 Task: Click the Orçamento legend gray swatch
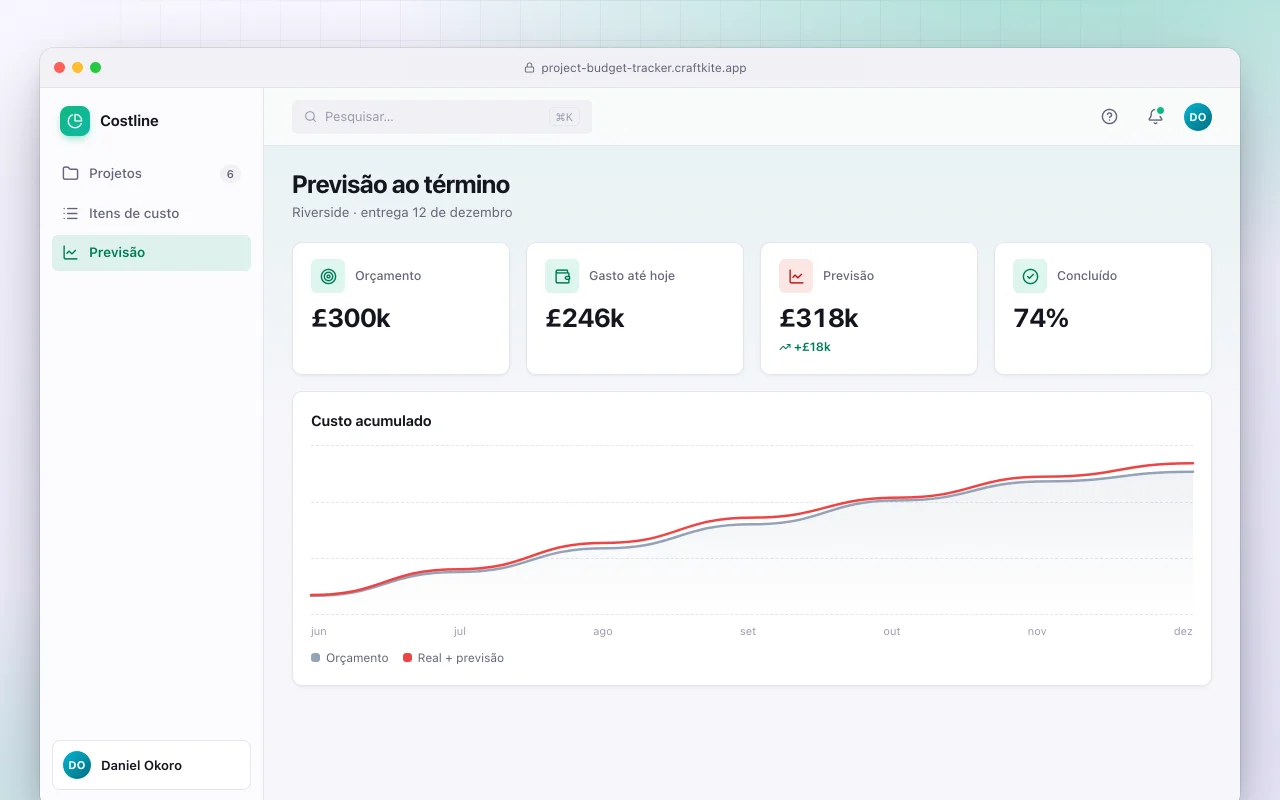[316, 658]
